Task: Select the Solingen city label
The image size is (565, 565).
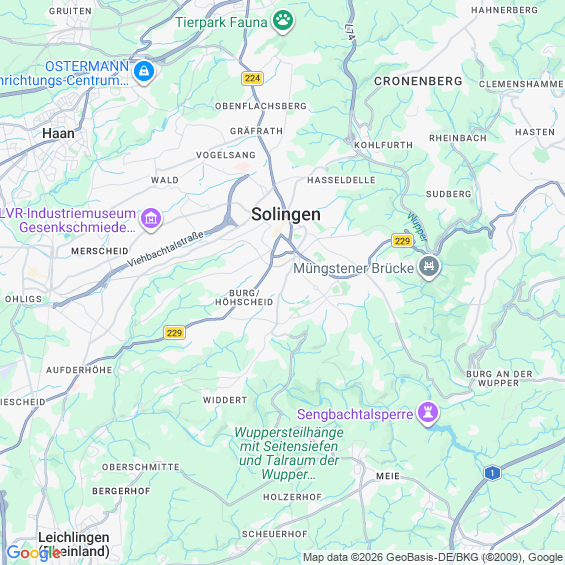Action: click(286, 214)
